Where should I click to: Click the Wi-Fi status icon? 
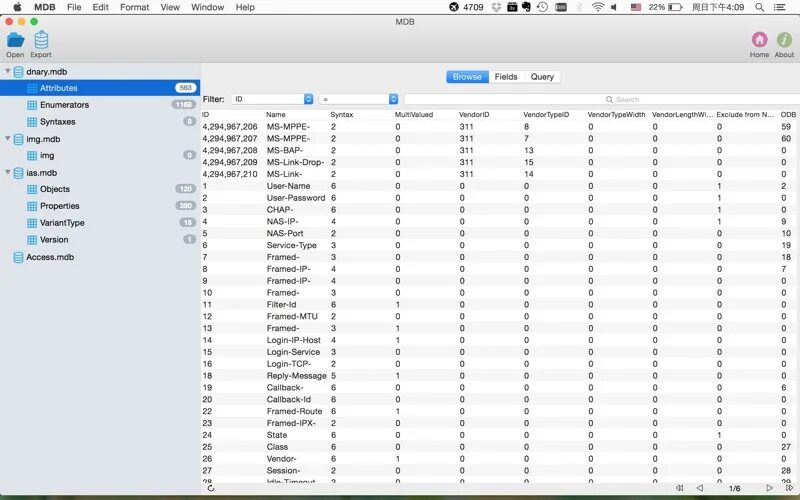click(598, 7)
